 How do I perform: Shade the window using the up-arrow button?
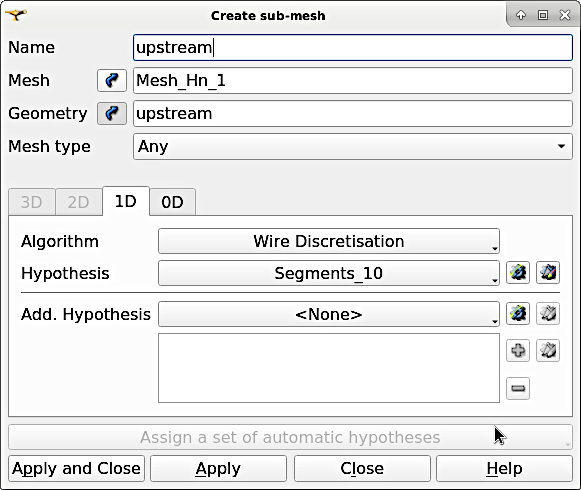(x=521, y=15)
